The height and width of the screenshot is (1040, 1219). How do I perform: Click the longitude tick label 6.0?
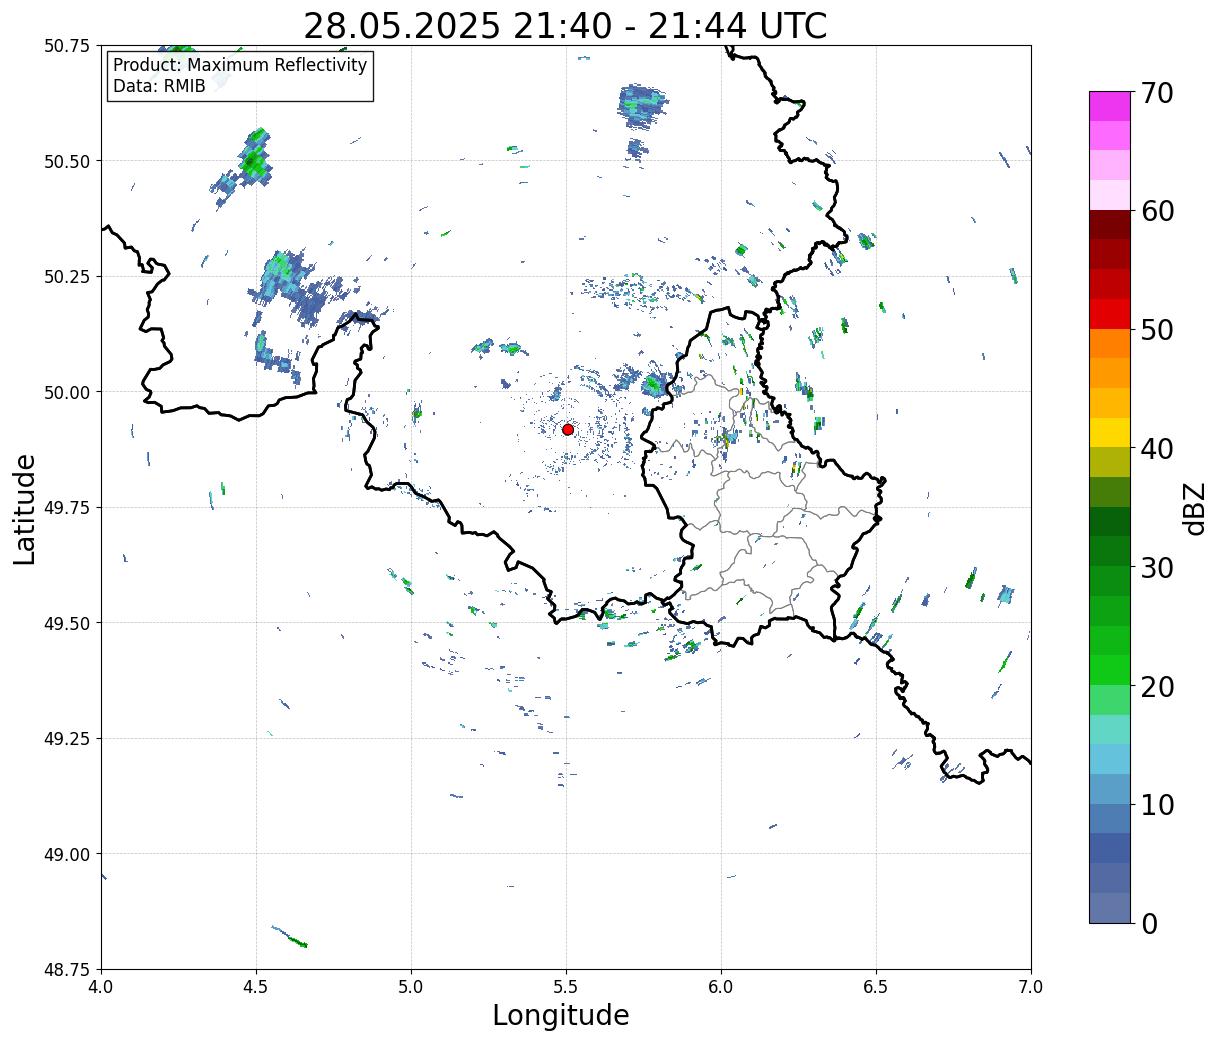click(x=721, y=986)
